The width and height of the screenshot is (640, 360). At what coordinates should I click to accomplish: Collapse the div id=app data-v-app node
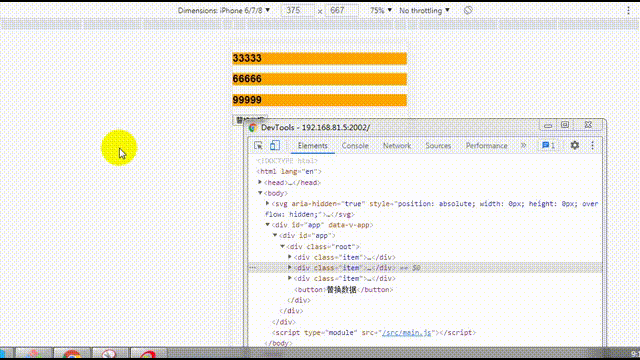click(267, 224)
